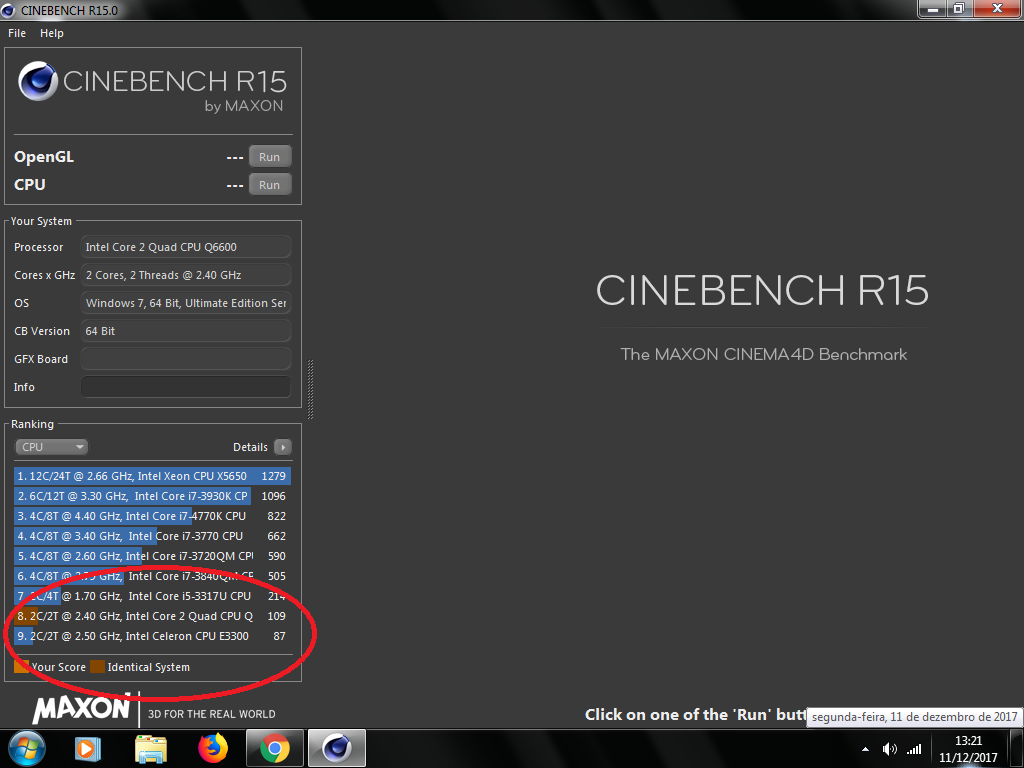This screenshot has width=1024, height=768.
Task: Select ranking row Intel Core i7-3770
Action: point(152,536)
